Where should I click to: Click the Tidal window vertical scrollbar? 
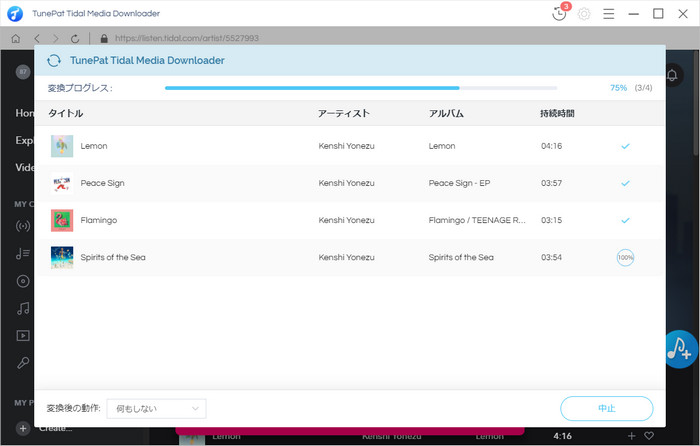point(696,103)
